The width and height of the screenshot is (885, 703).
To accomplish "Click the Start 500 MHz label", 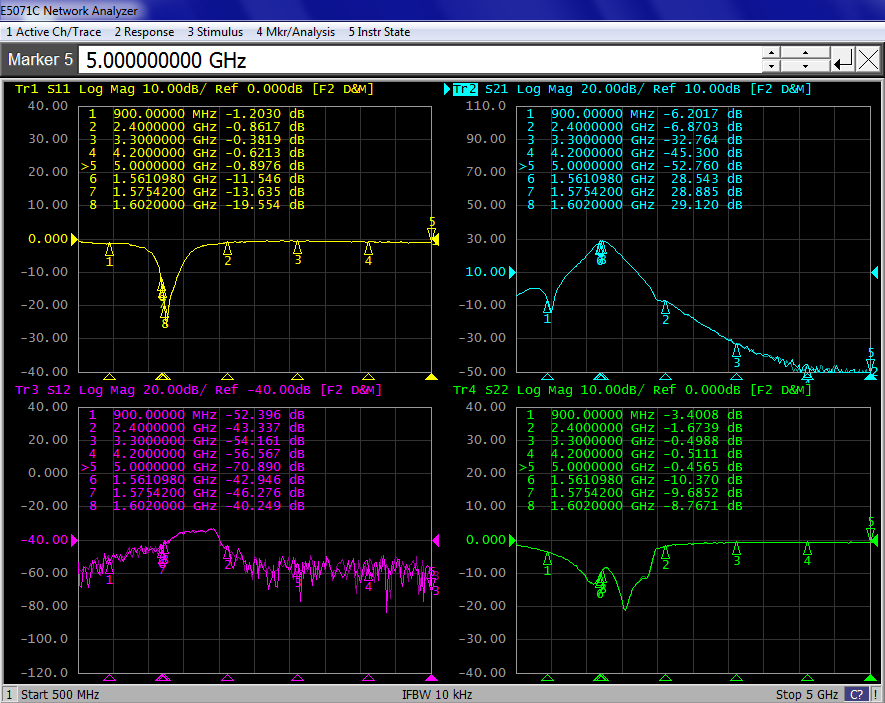I will pos(61,694).
